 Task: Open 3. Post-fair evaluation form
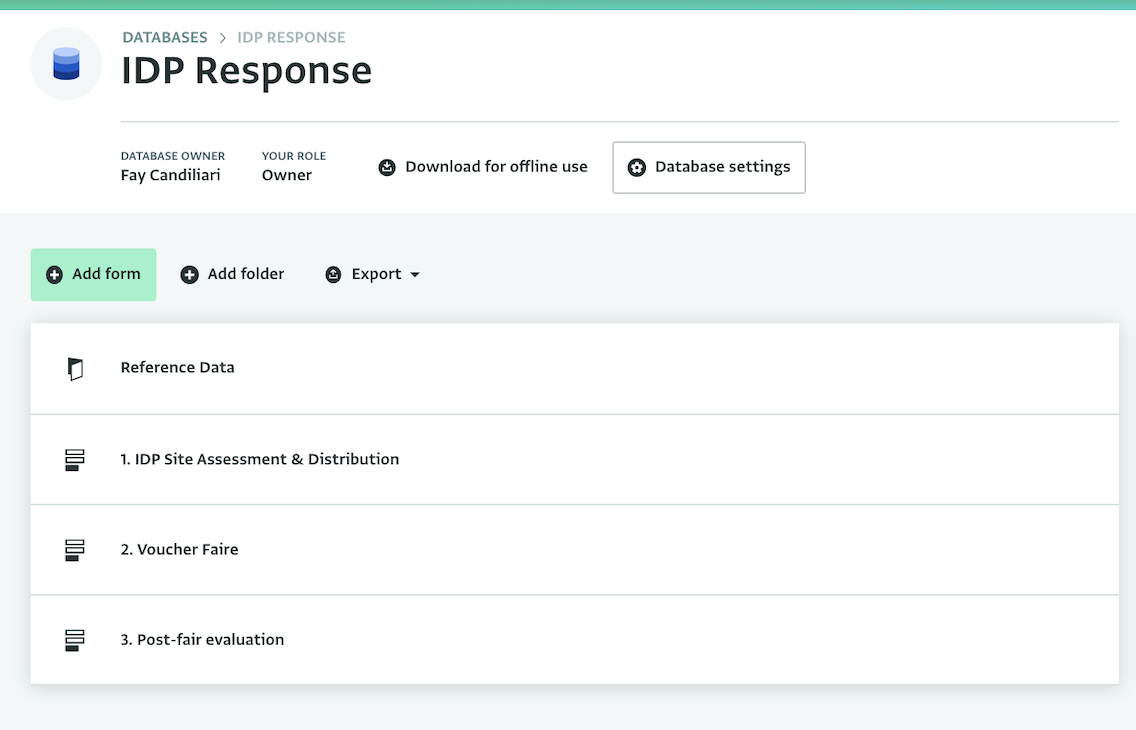click(575, 639)
